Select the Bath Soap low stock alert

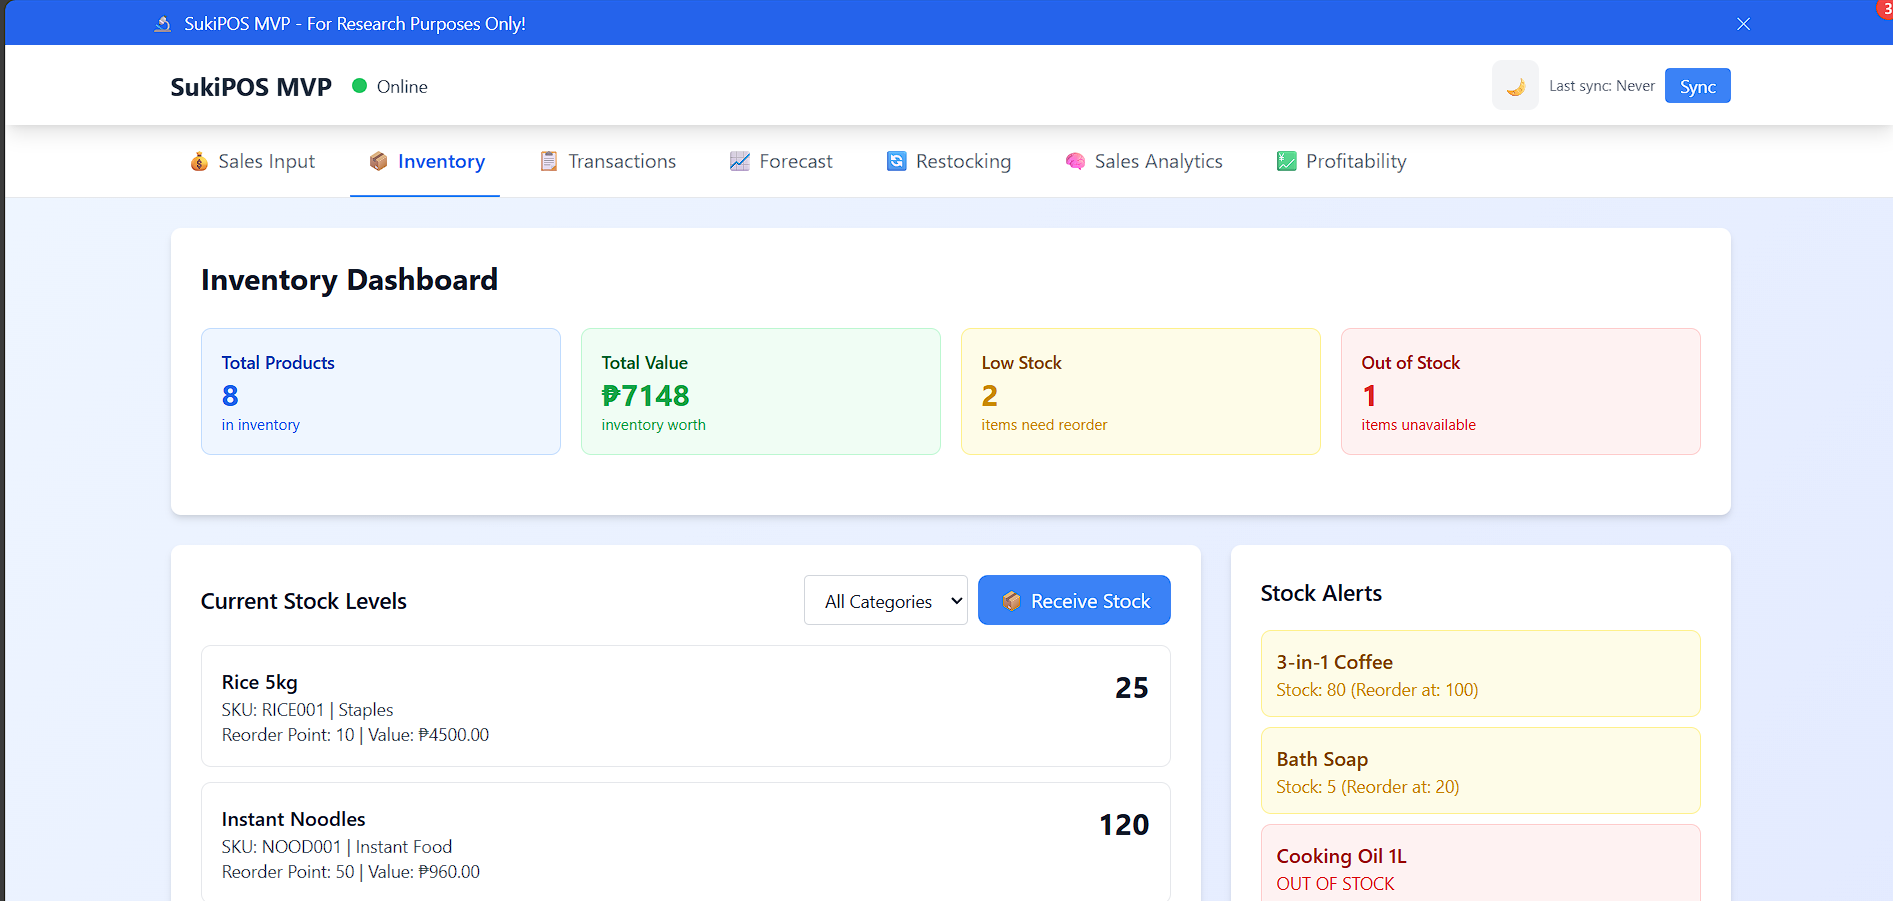pos(1480,772)
